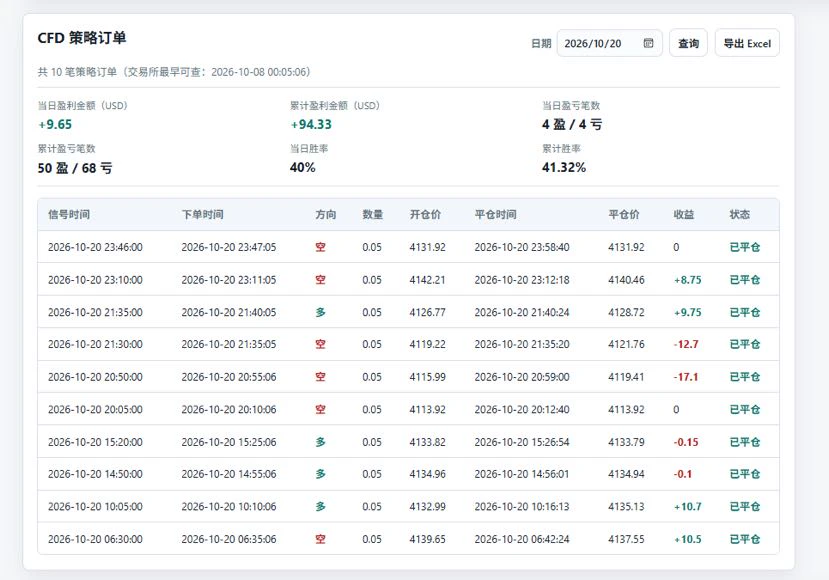This screenshot has width=829, height=580.
Task: Click the 收益 column header
Action: click(x=684, y=215)
